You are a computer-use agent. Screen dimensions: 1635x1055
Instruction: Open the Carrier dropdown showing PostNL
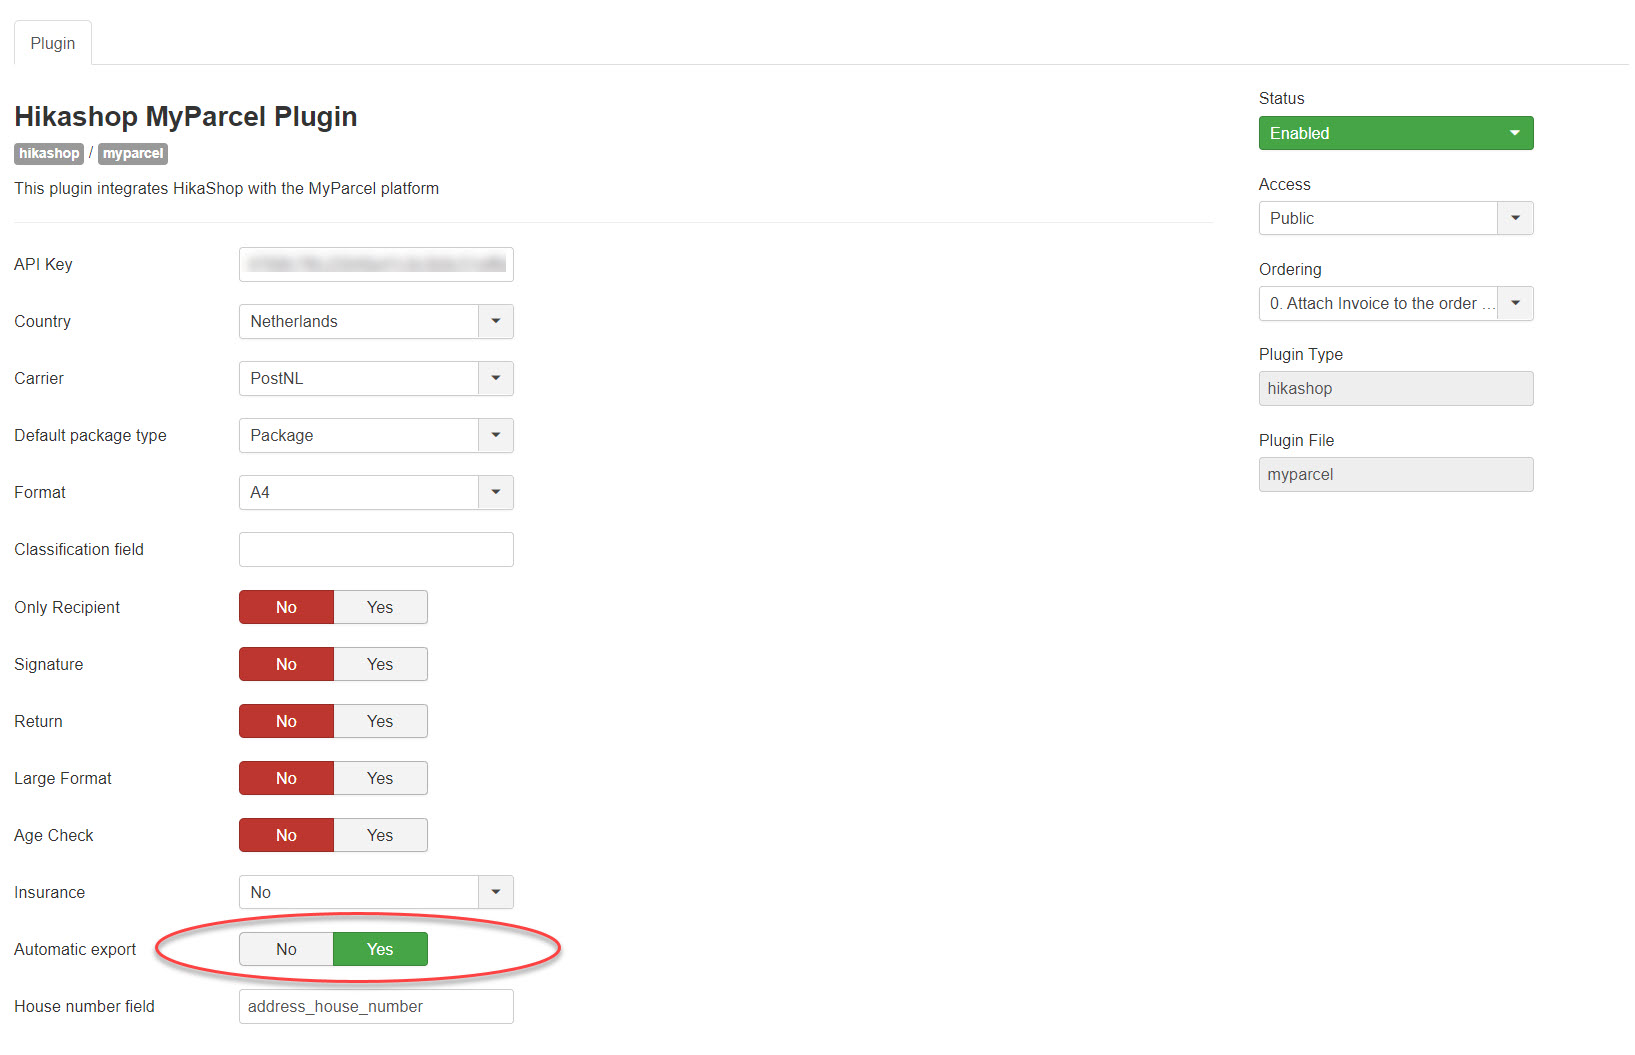tap(376, 378)
